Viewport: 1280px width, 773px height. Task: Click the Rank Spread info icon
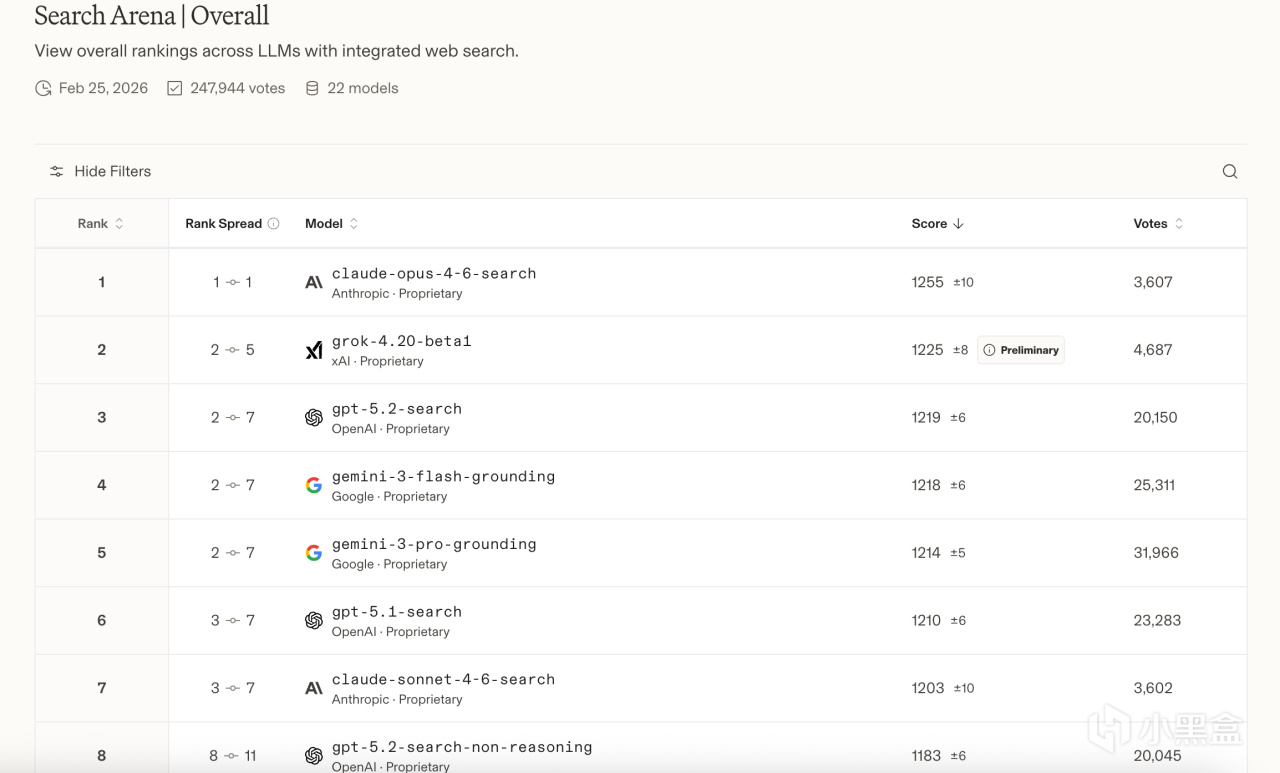tap(274, 224)
